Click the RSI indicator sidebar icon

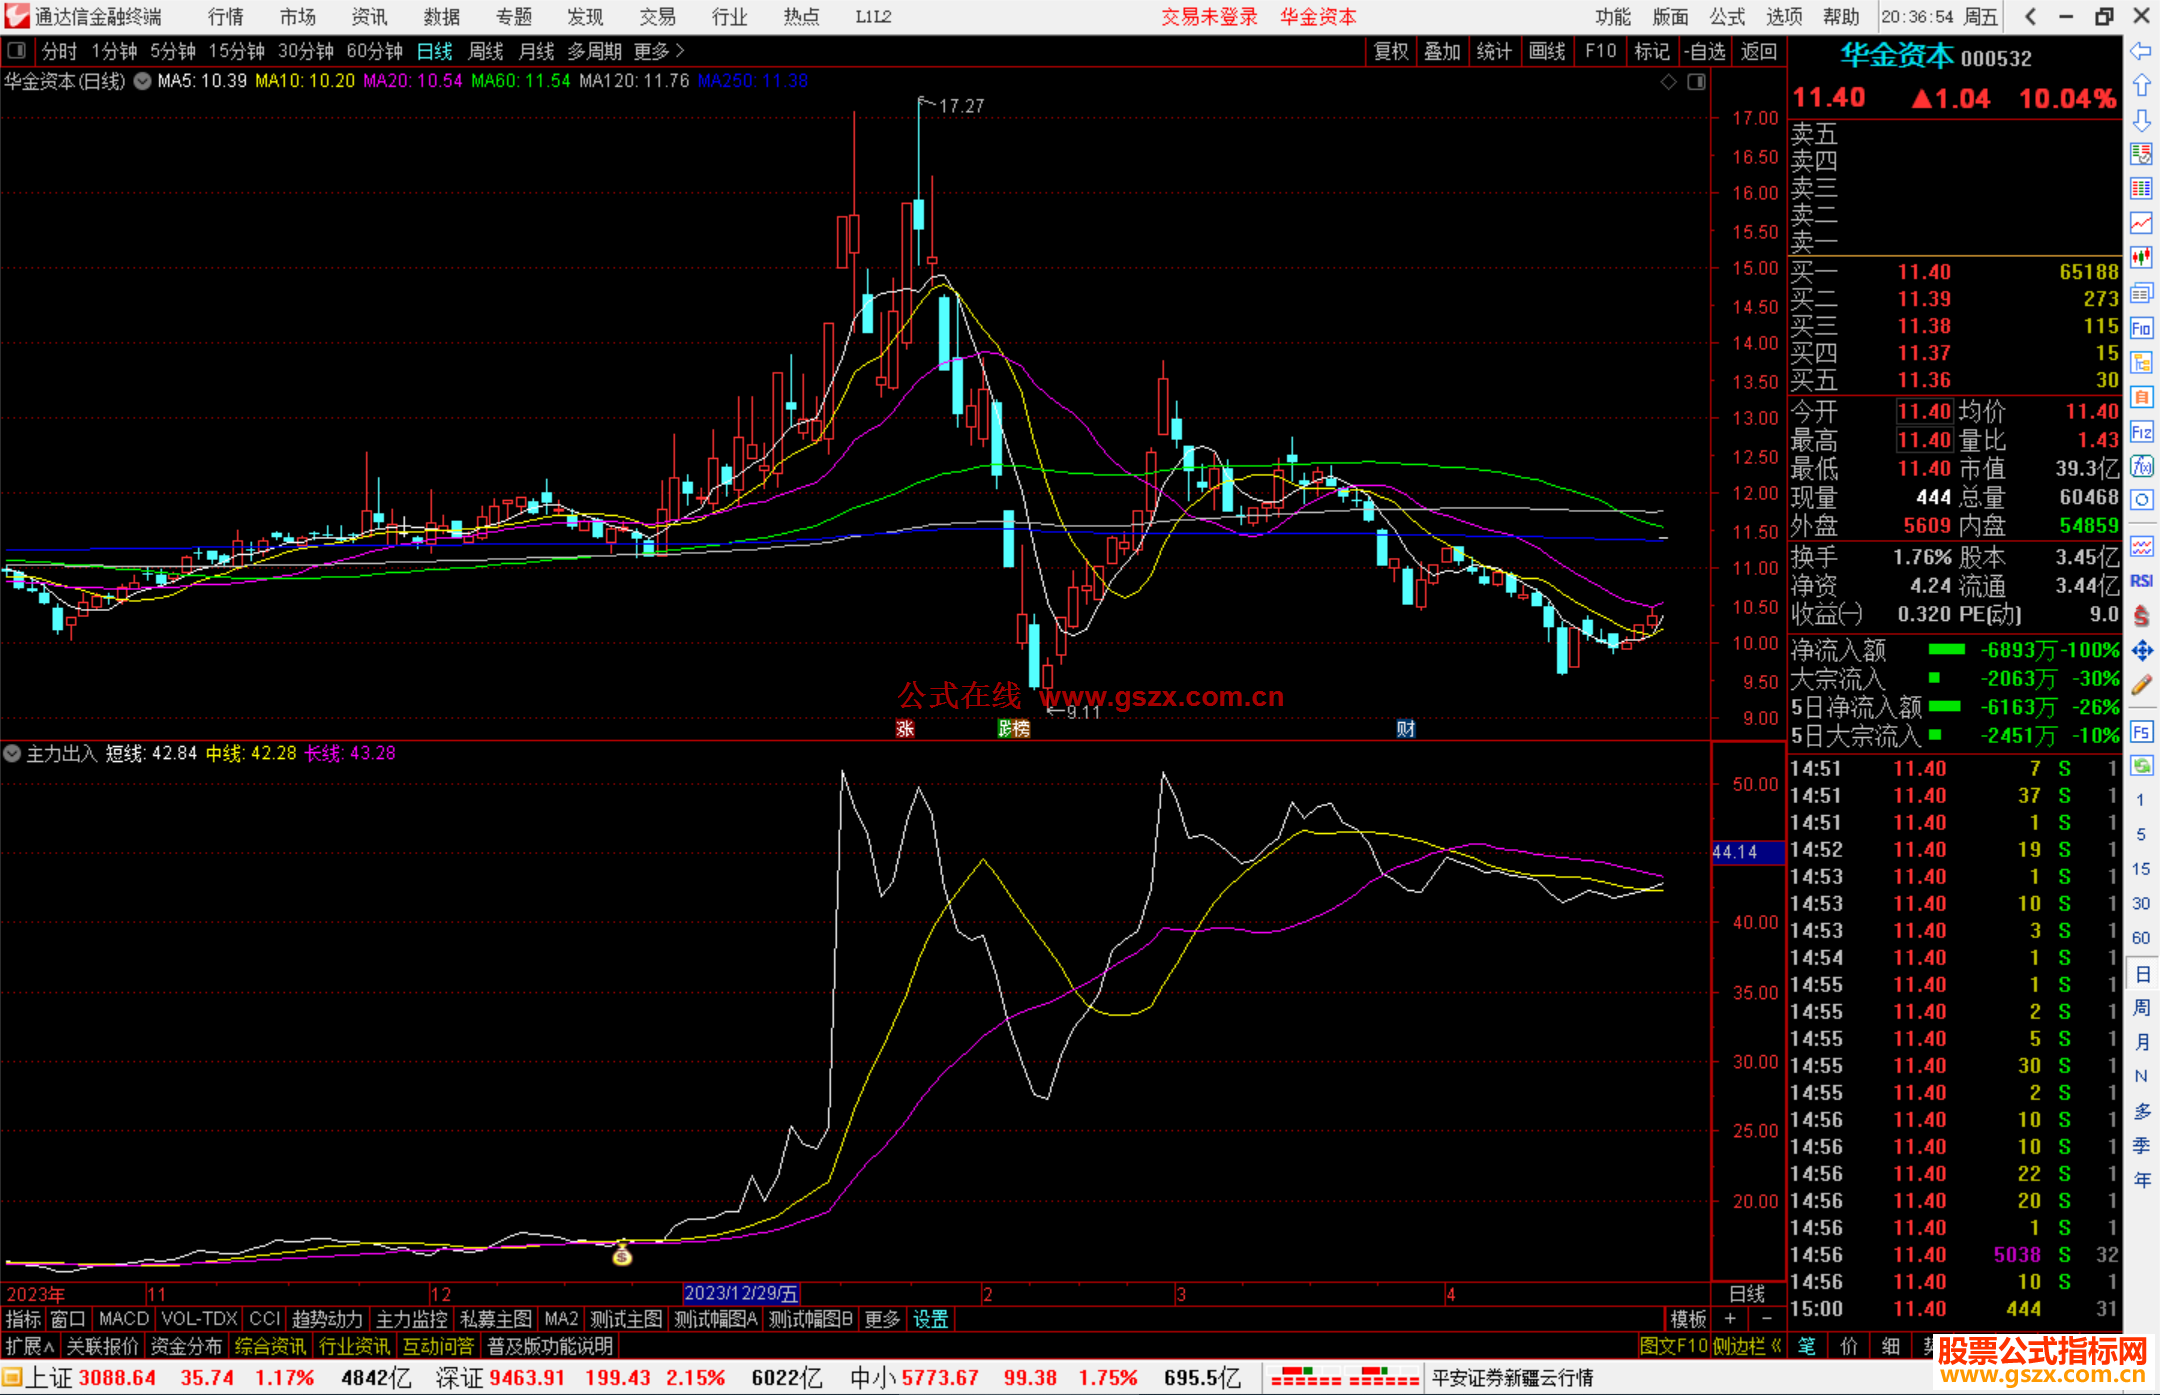(x=2141, y=581)
